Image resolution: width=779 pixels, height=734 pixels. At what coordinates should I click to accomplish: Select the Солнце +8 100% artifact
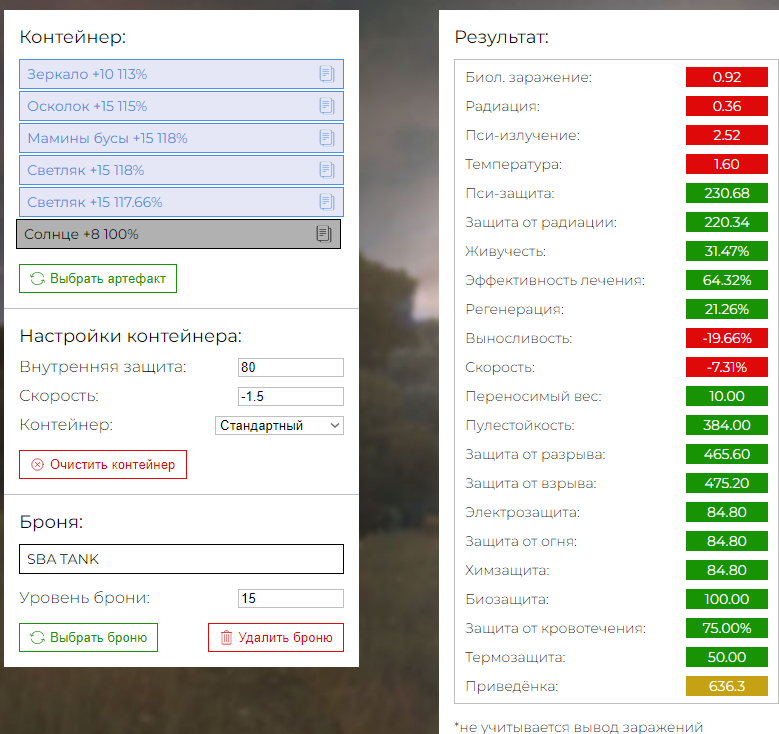click(x=160, y=234)
